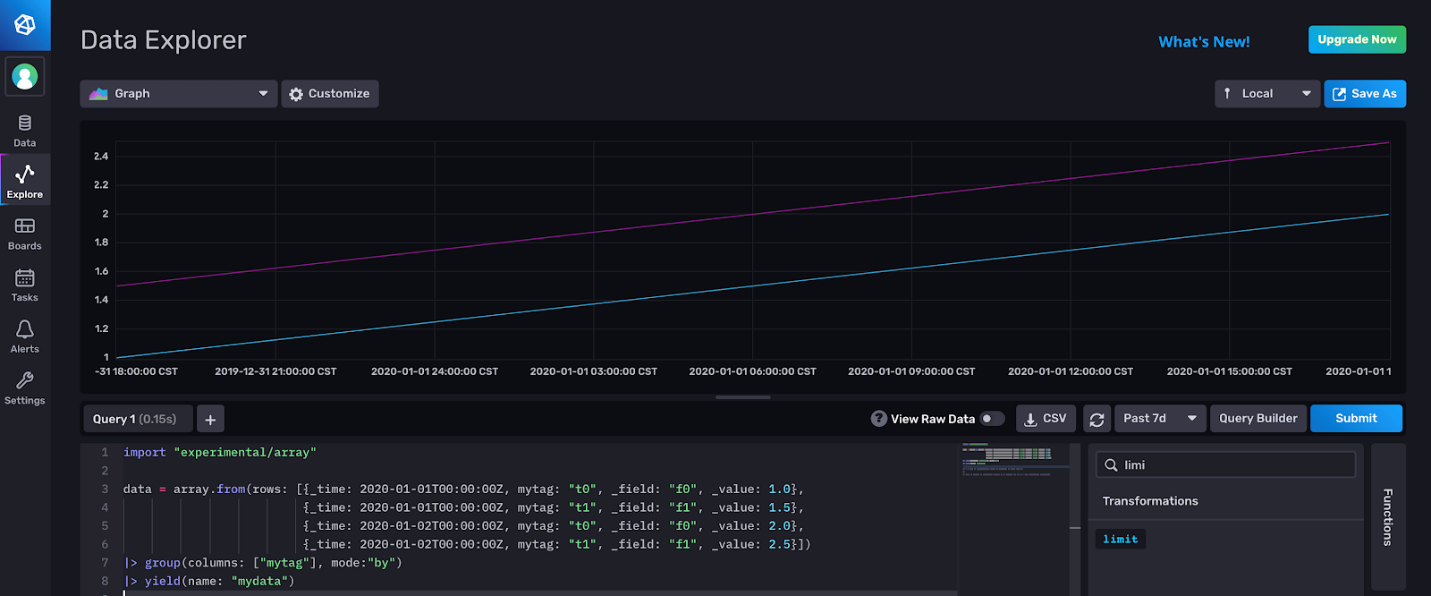The image size is (1431, 596).
Task: Expand the Past 7d time range dropdown
Action: 1159,418
